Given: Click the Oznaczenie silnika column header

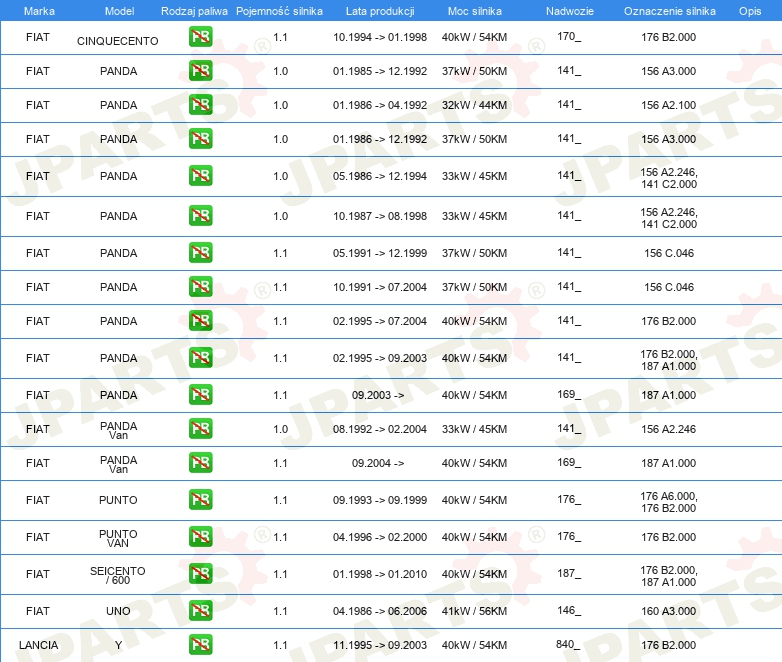Looking at the screenshot, I should coord(669,11).
